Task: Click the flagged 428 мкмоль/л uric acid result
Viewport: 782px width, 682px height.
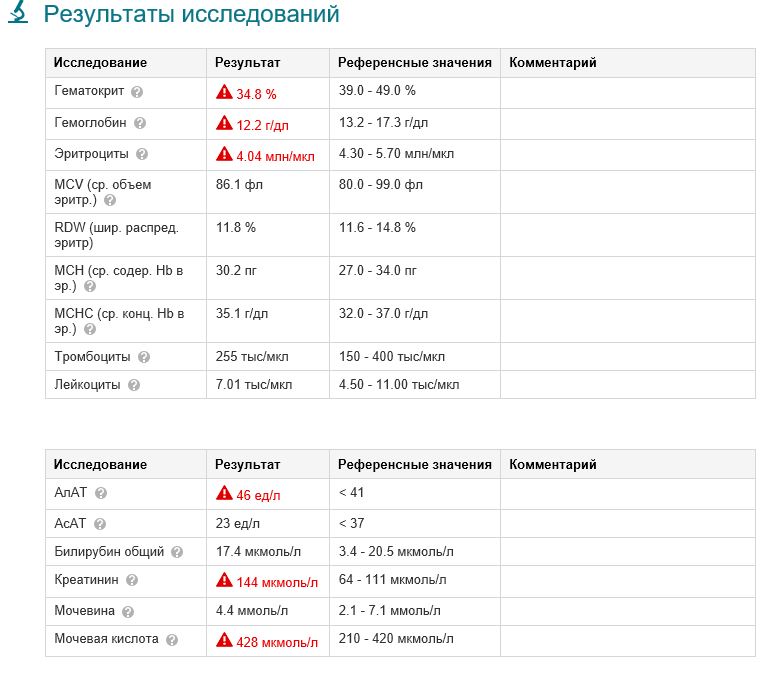Action: tap(277, 641)
